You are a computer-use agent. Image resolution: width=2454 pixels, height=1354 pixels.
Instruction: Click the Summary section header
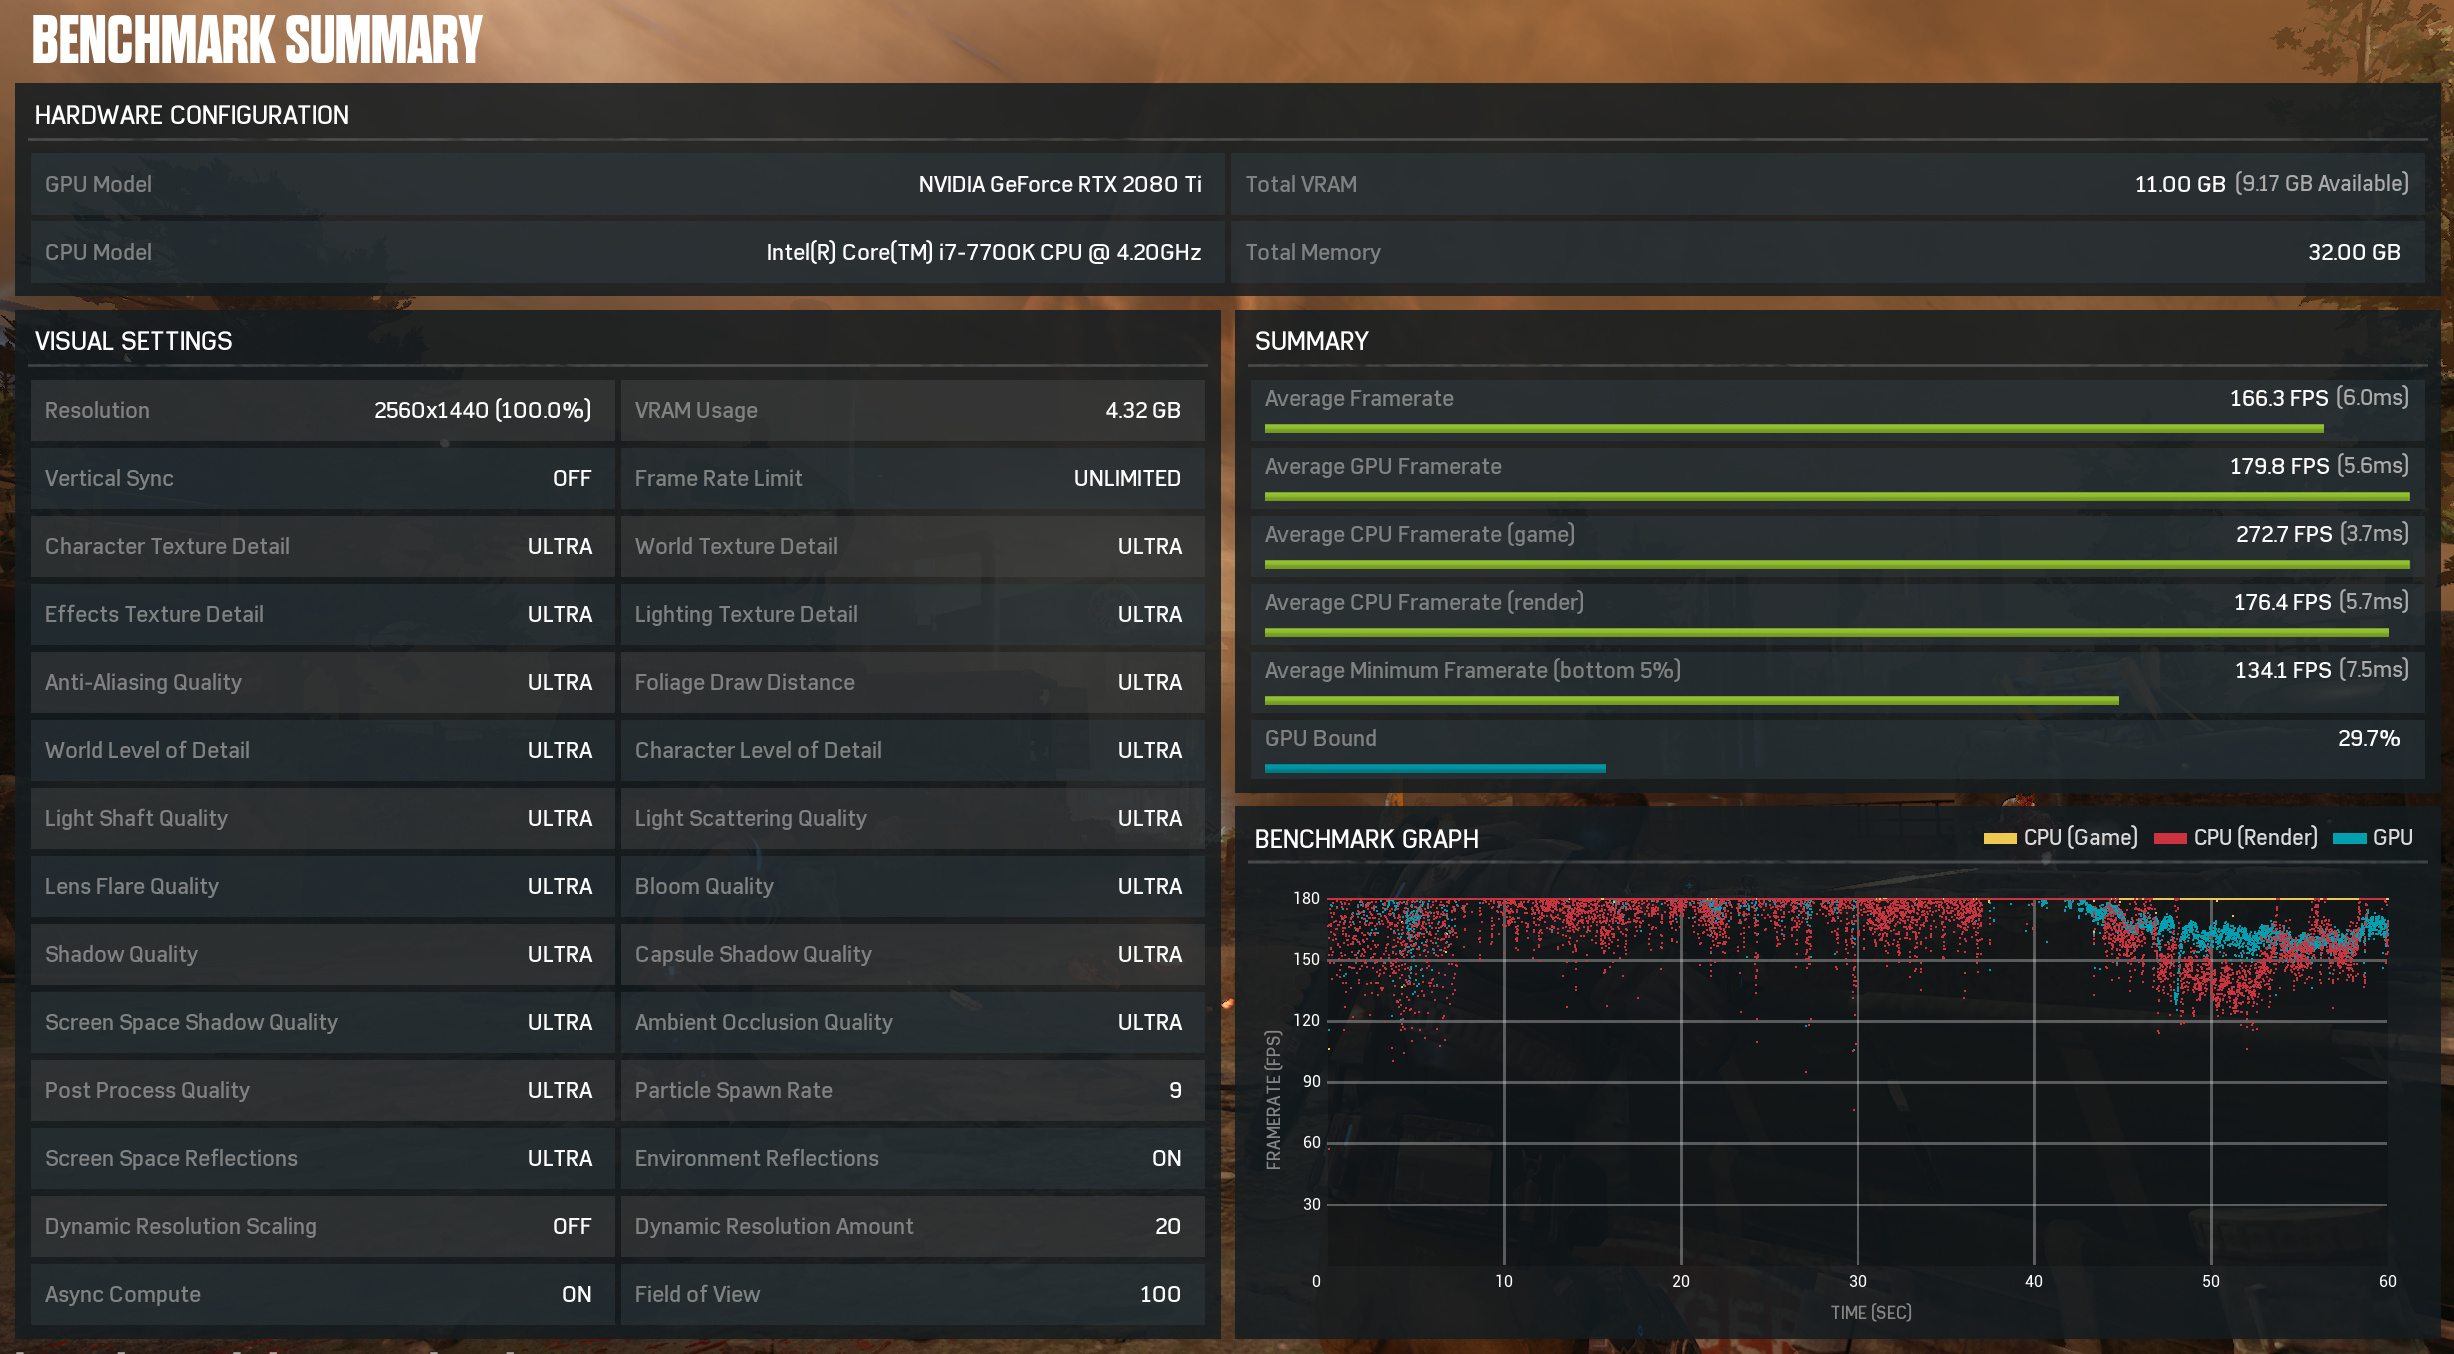click(1311, 341)
